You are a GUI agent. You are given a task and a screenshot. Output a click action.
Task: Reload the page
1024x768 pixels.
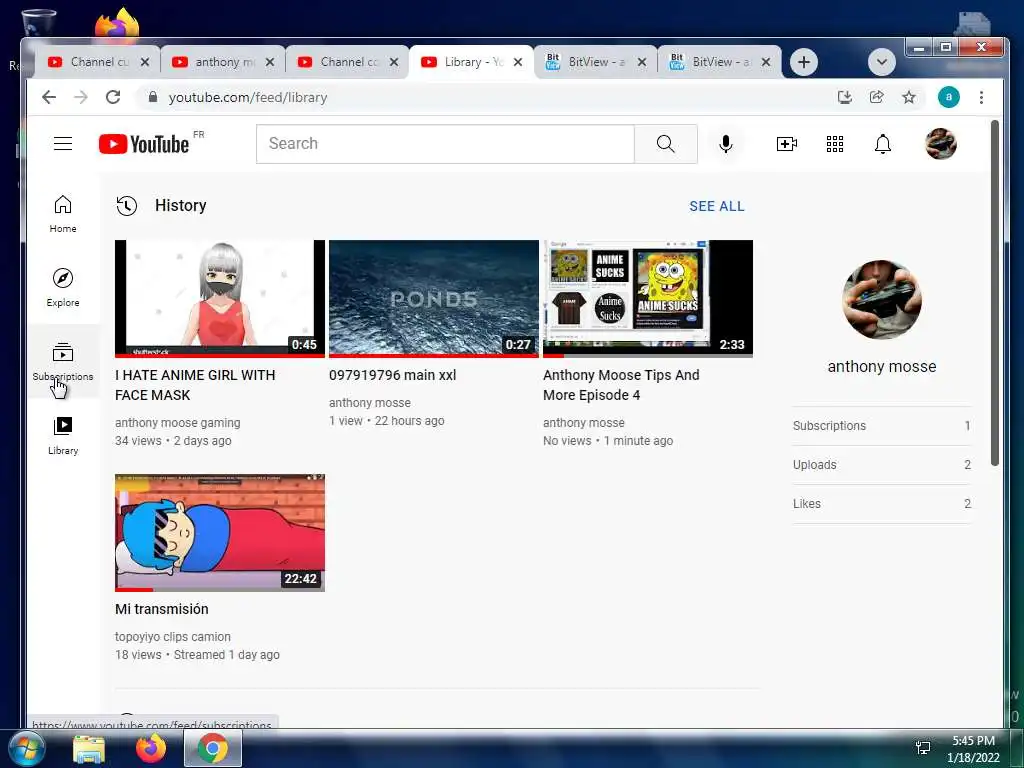click(x=113, y=97)
